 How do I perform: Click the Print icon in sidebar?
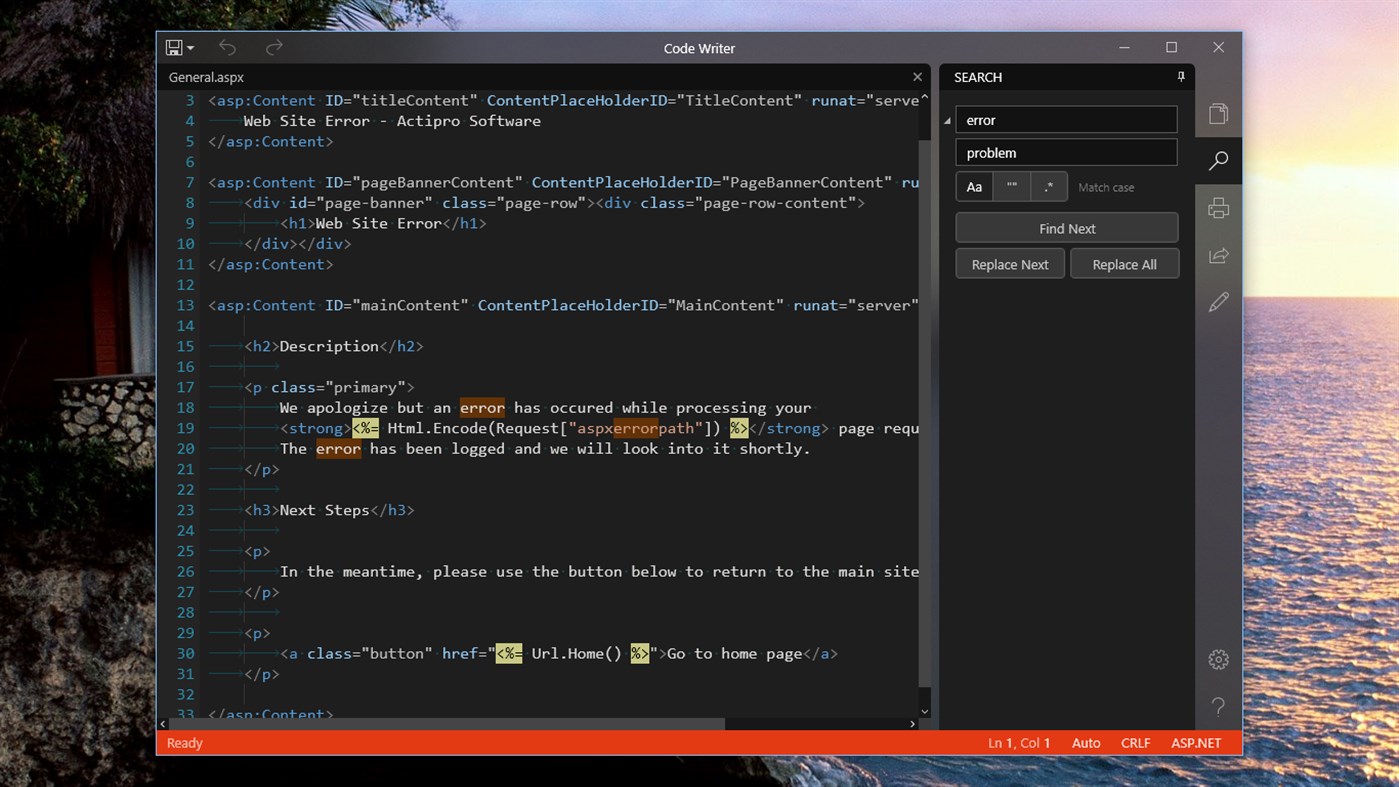(1218, 208)
